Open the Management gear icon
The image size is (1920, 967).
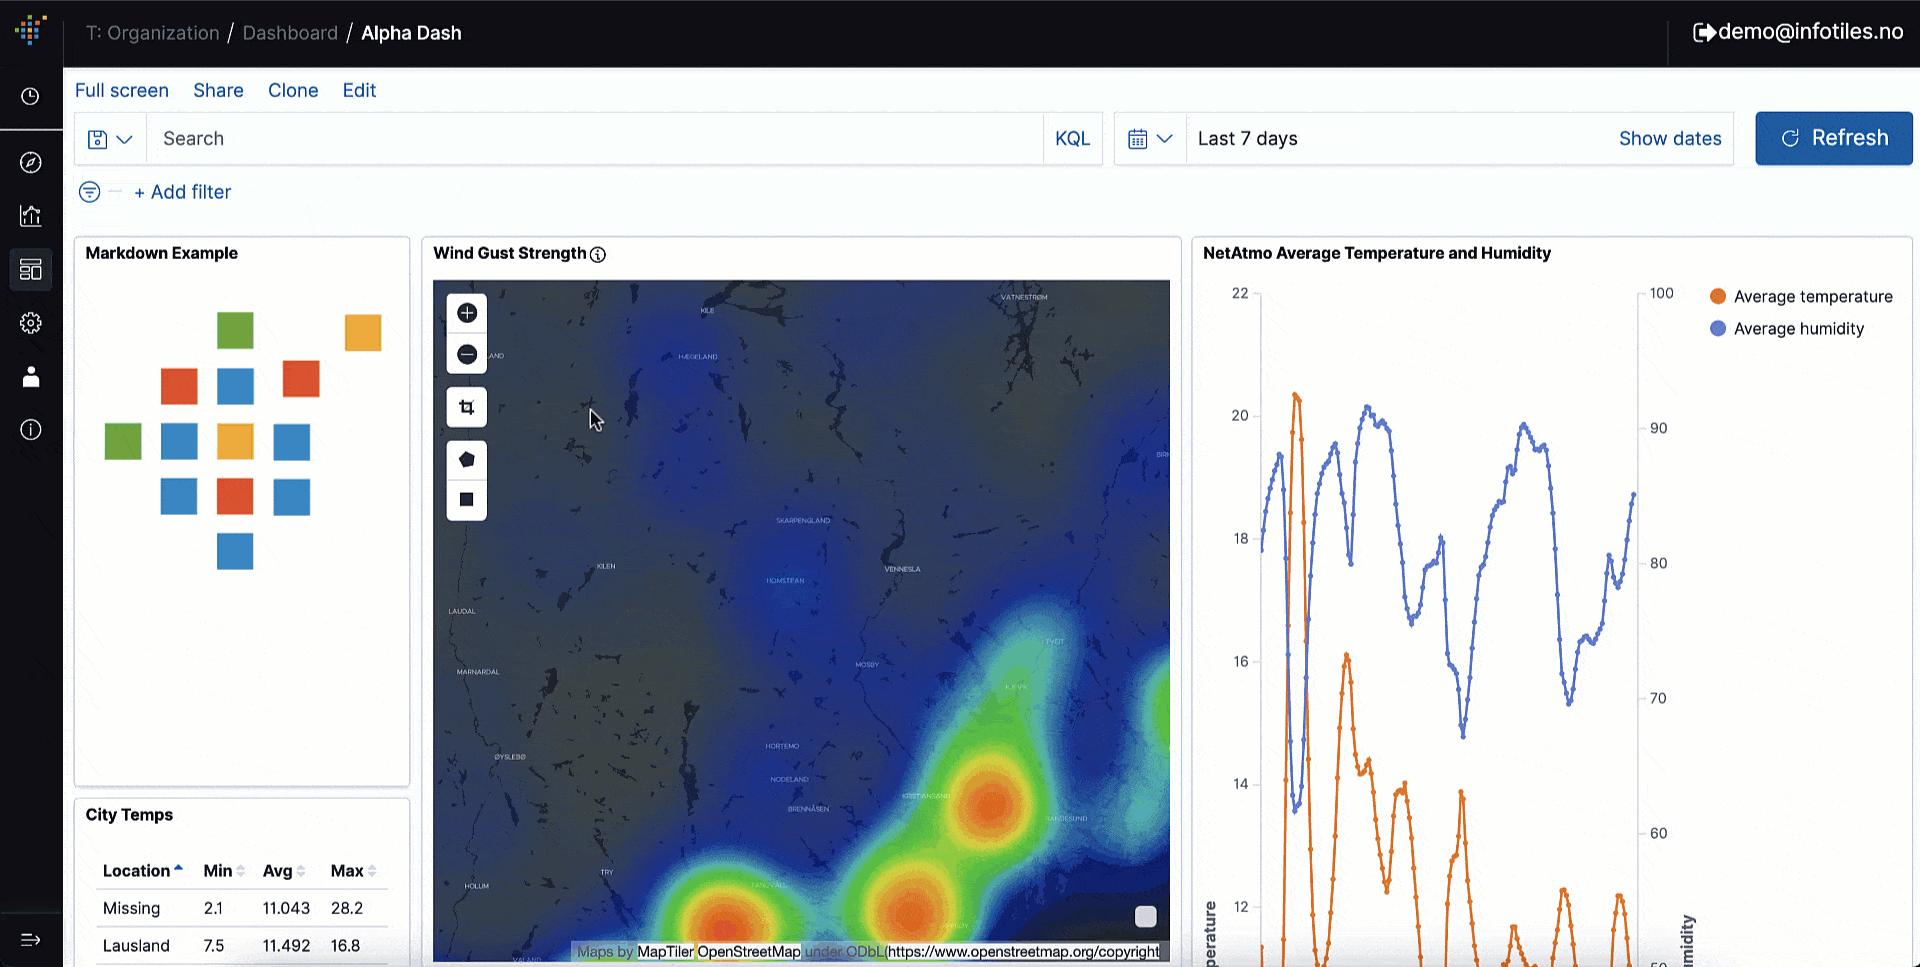point(31,323)
